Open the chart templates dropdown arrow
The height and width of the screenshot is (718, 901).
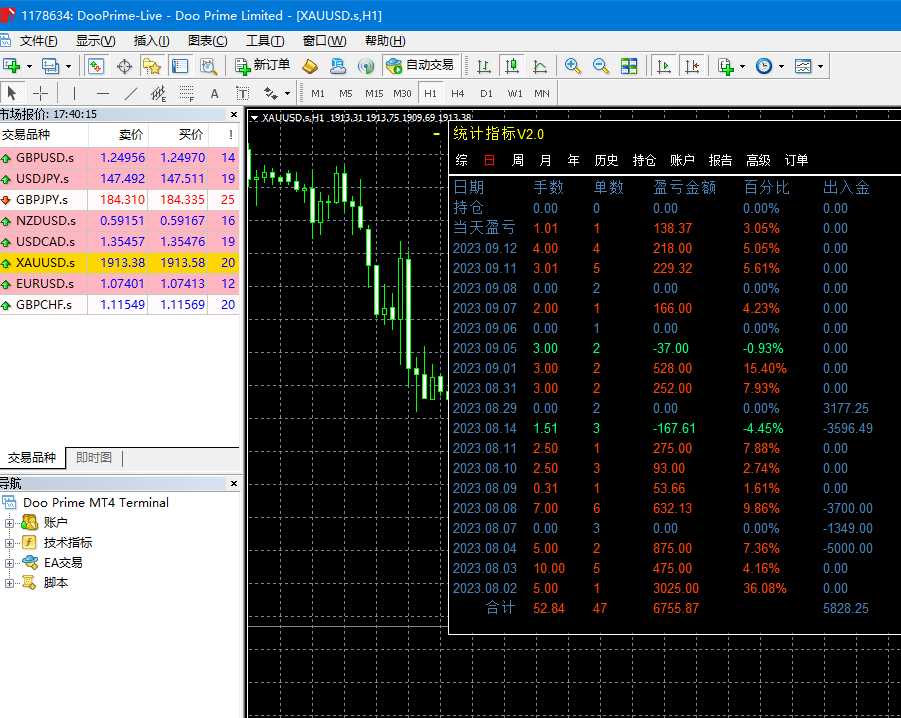[821, 66]
